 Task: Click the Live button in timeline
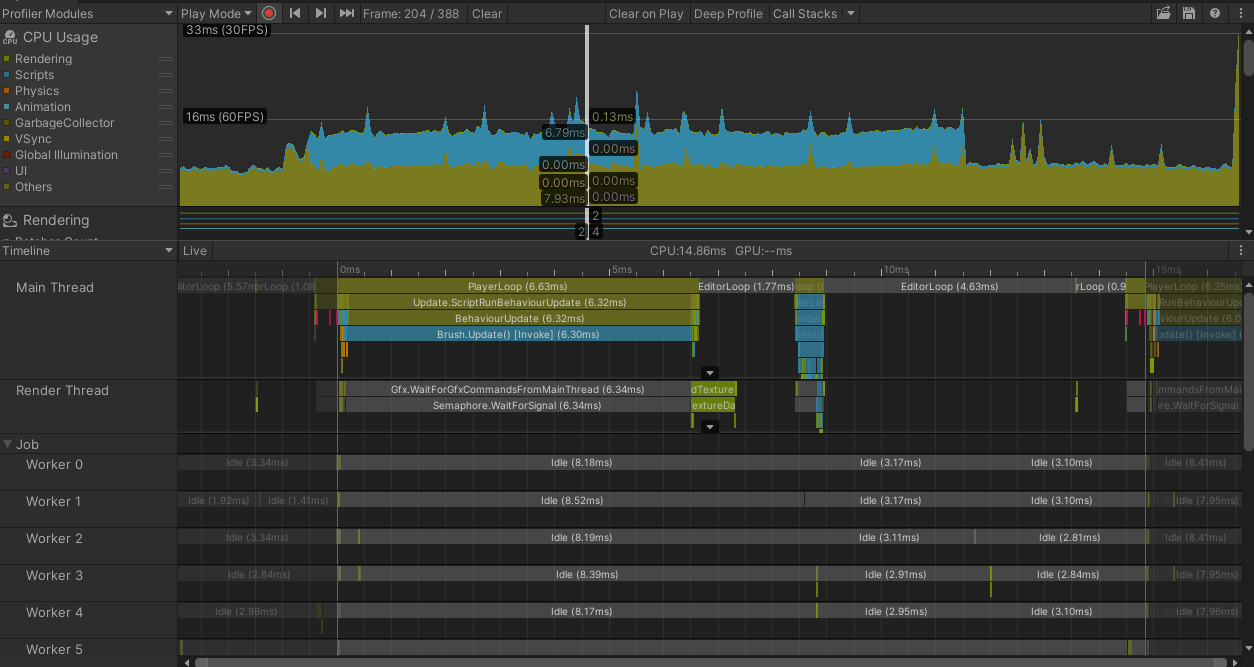coord(195,251)
